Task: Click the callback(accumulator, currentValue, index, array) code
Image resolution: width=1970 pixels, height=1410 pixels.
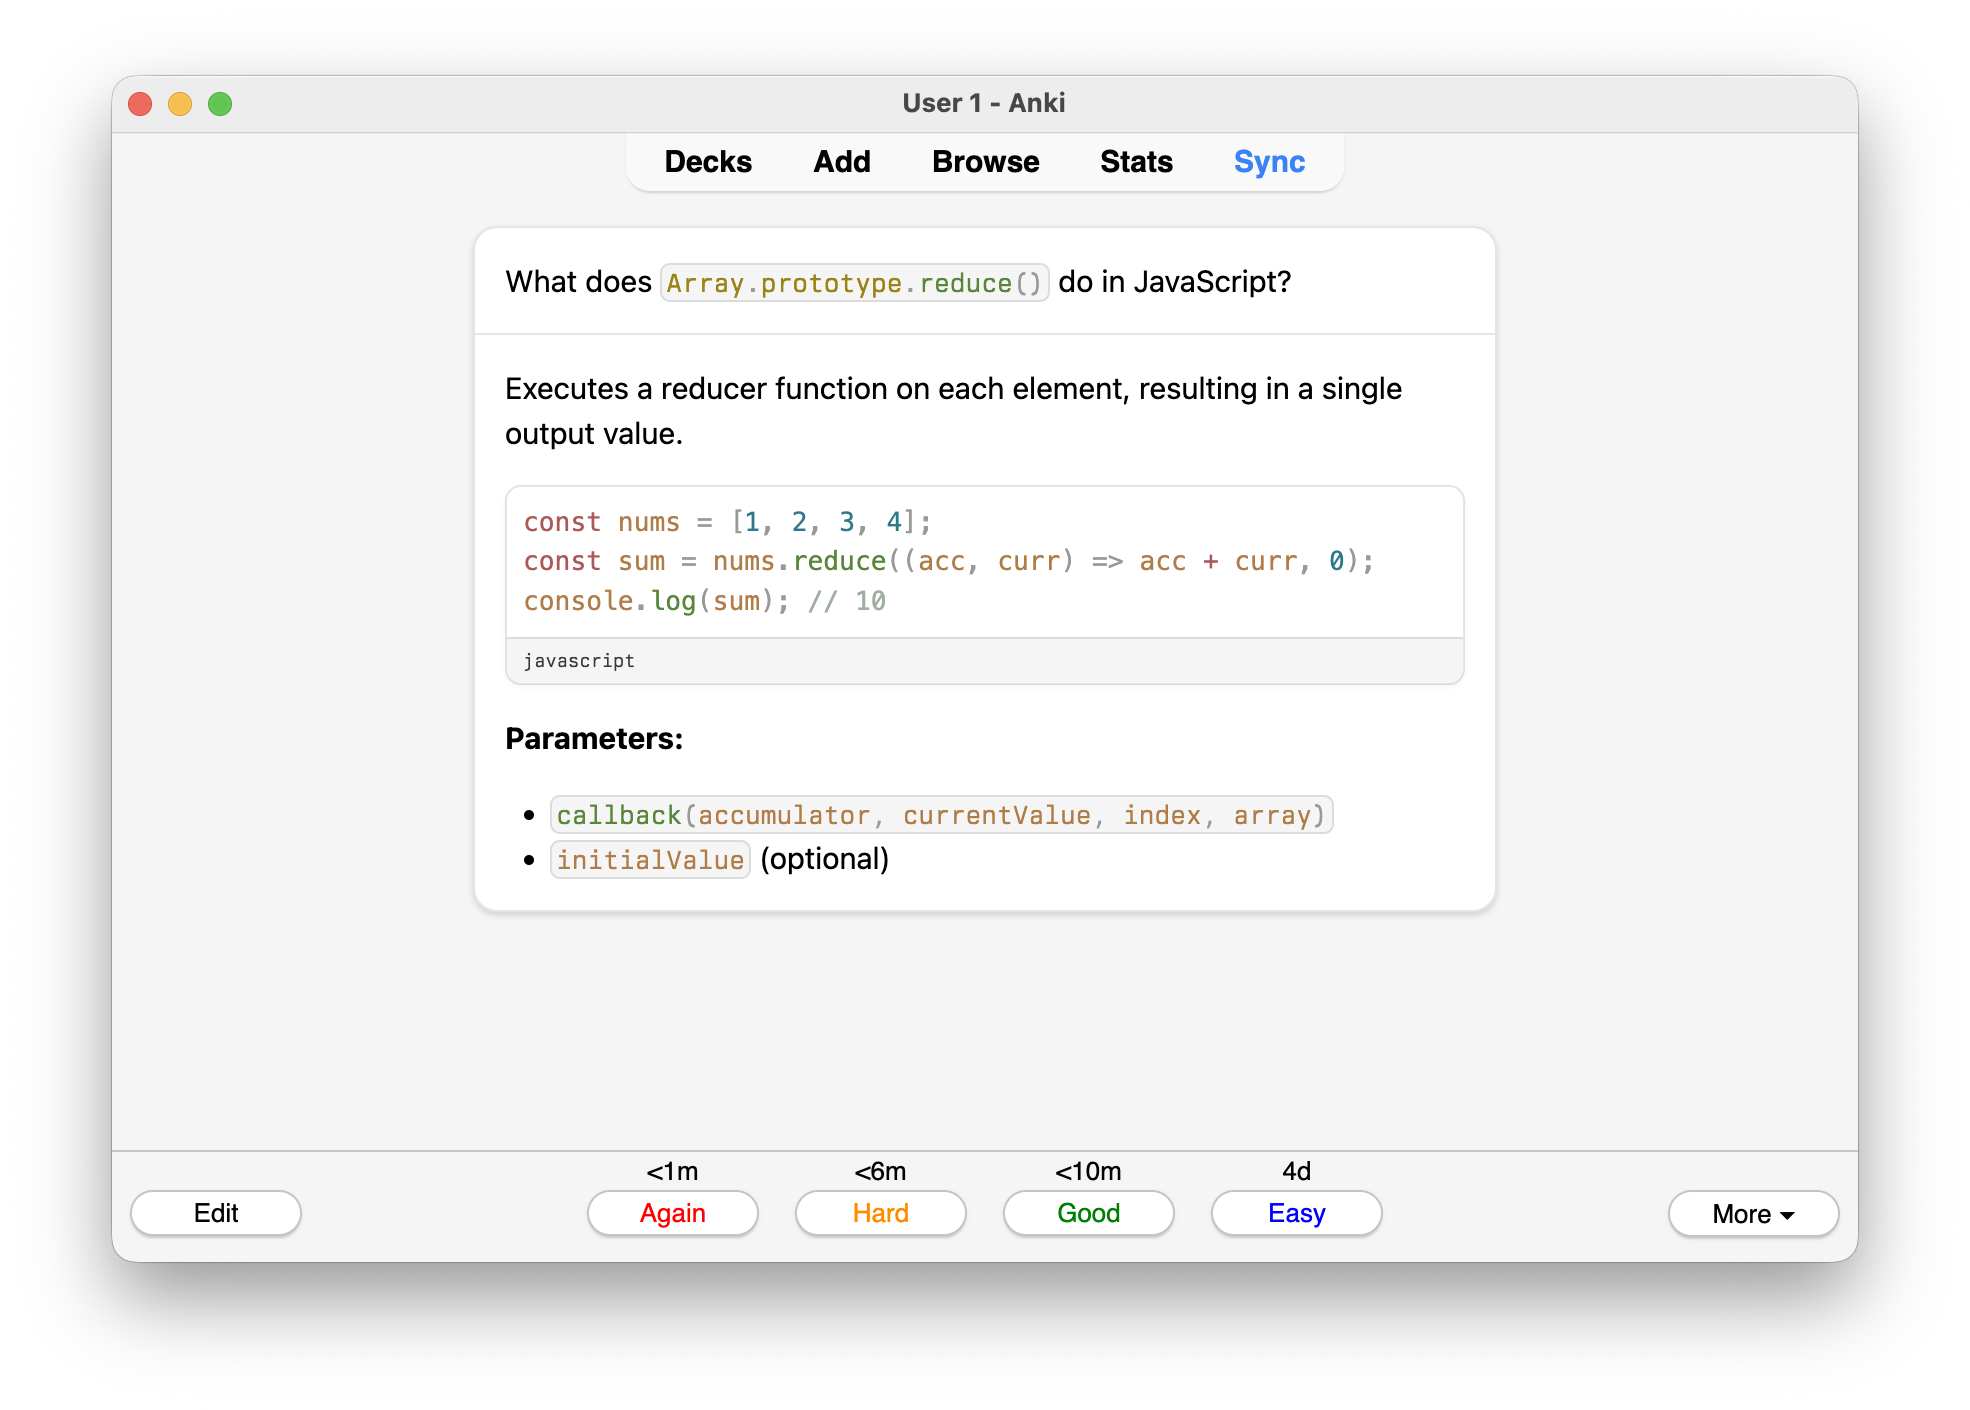Action: (x=941, y=815)
